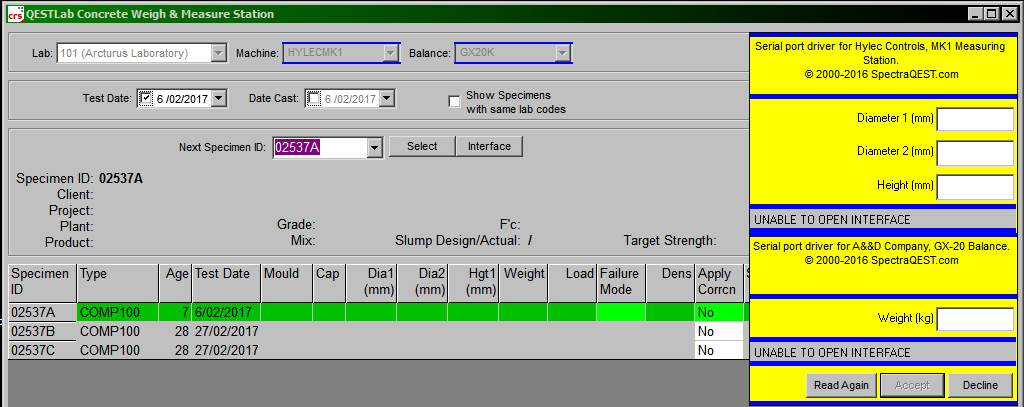Click the Weight (kg) input field
The width and height of the screenshot is (1024, 407).
(974, 319)
